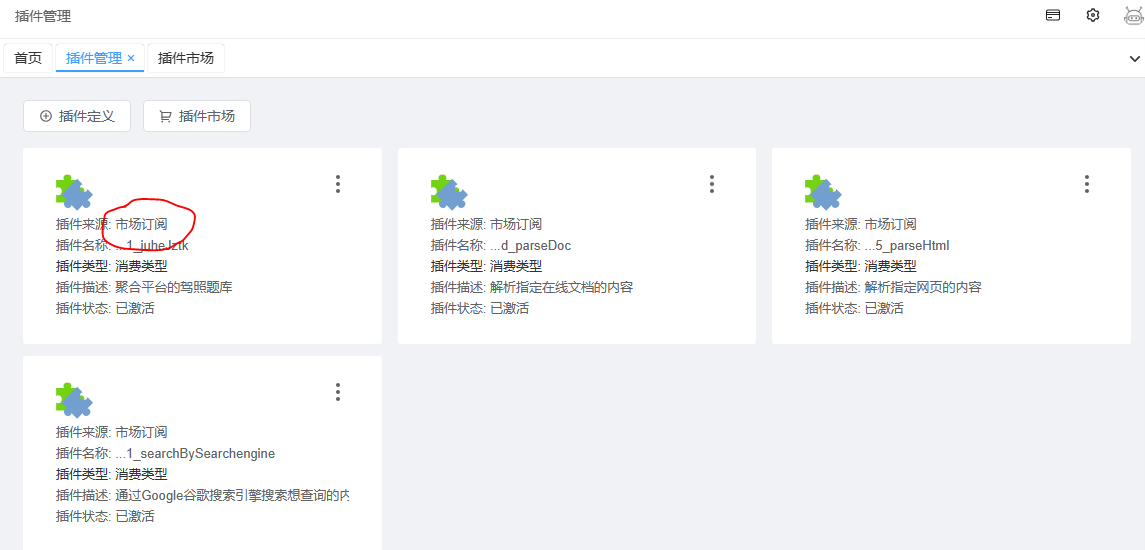Click puzzle icon of juheJztk plugin
Viewport: 1145px width, 550px height.
click(x=74, y=192)
